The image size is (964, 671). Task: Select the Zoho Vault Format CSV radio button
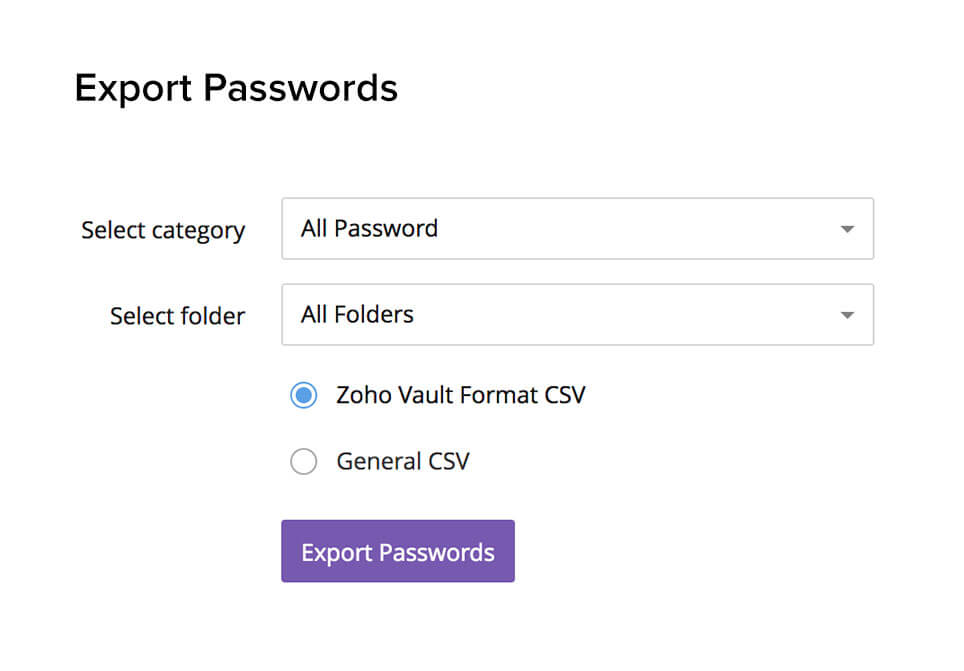[304, 395]
